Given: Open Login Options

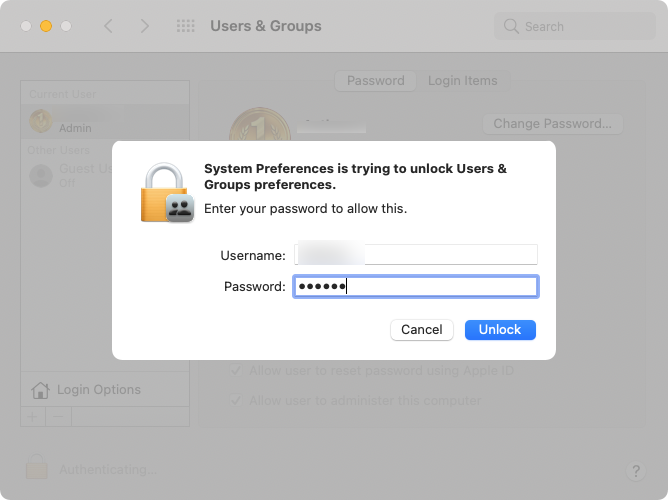Looking at the screenshot, I should coord(105,389).
